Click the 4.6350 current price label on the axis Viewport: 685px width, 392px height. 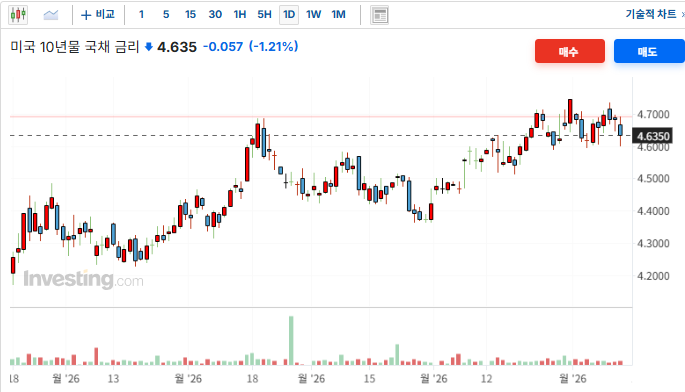click(x=653, y=136)
